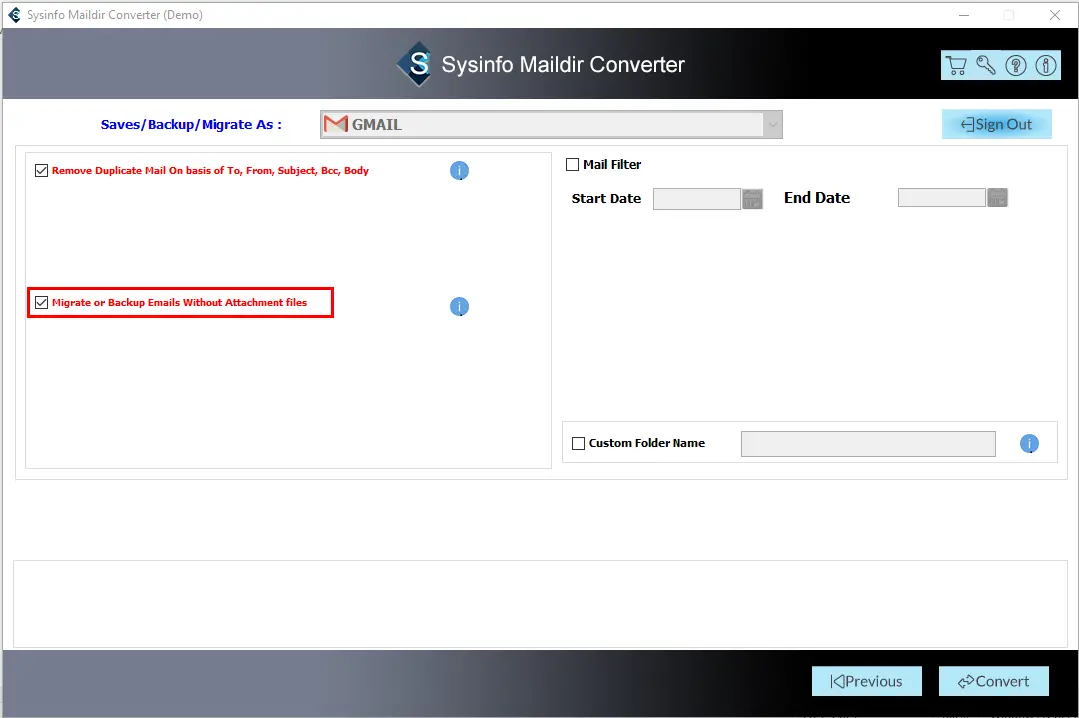This screenshot has height=718, width=1079.
Task: Expand the Saves/Backup/Migrate As dropdown arrow
Action: pos(773,125)
